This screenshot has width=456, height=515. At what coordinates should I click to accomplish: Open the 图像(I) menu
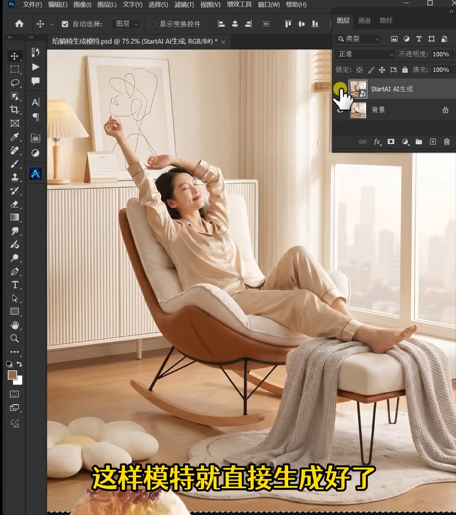(82, 5)
